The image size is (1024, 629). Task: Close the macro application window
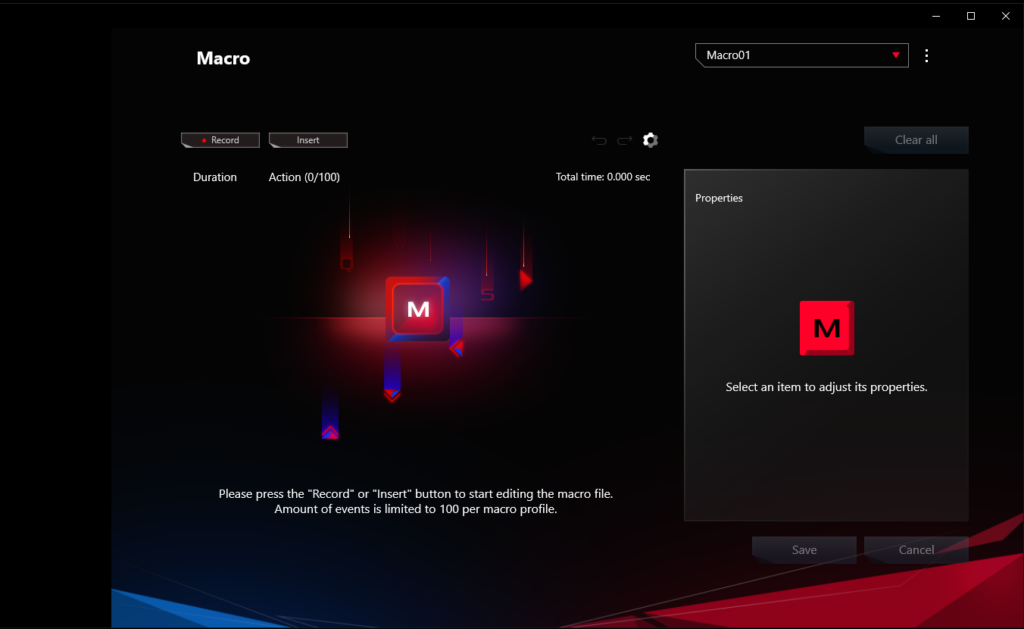pos(1005,16)
